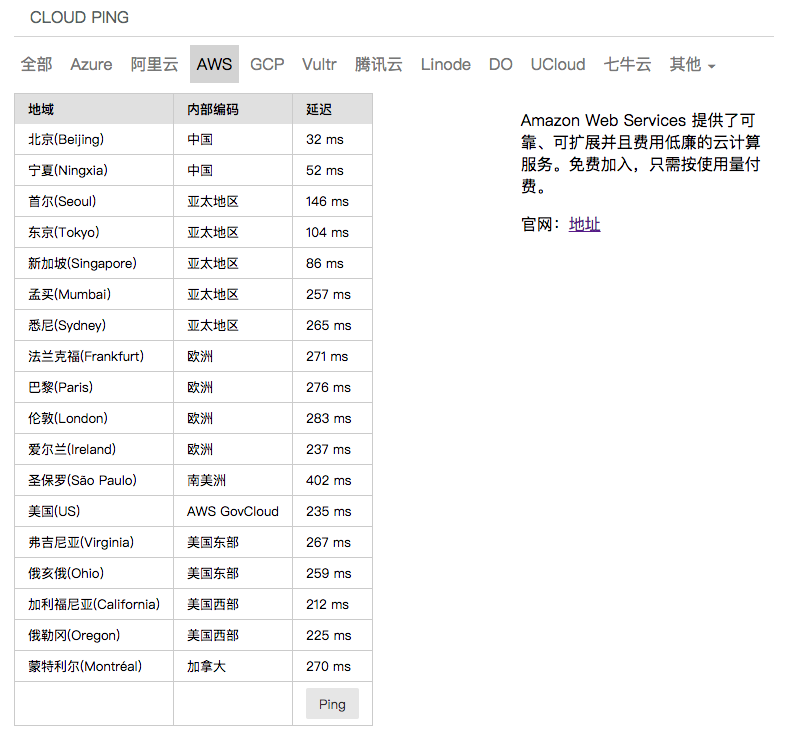The height and width of the screenshot is (756, 788).
Task: Click the 52 ms latency value
Action: click(x=325, y=170)
